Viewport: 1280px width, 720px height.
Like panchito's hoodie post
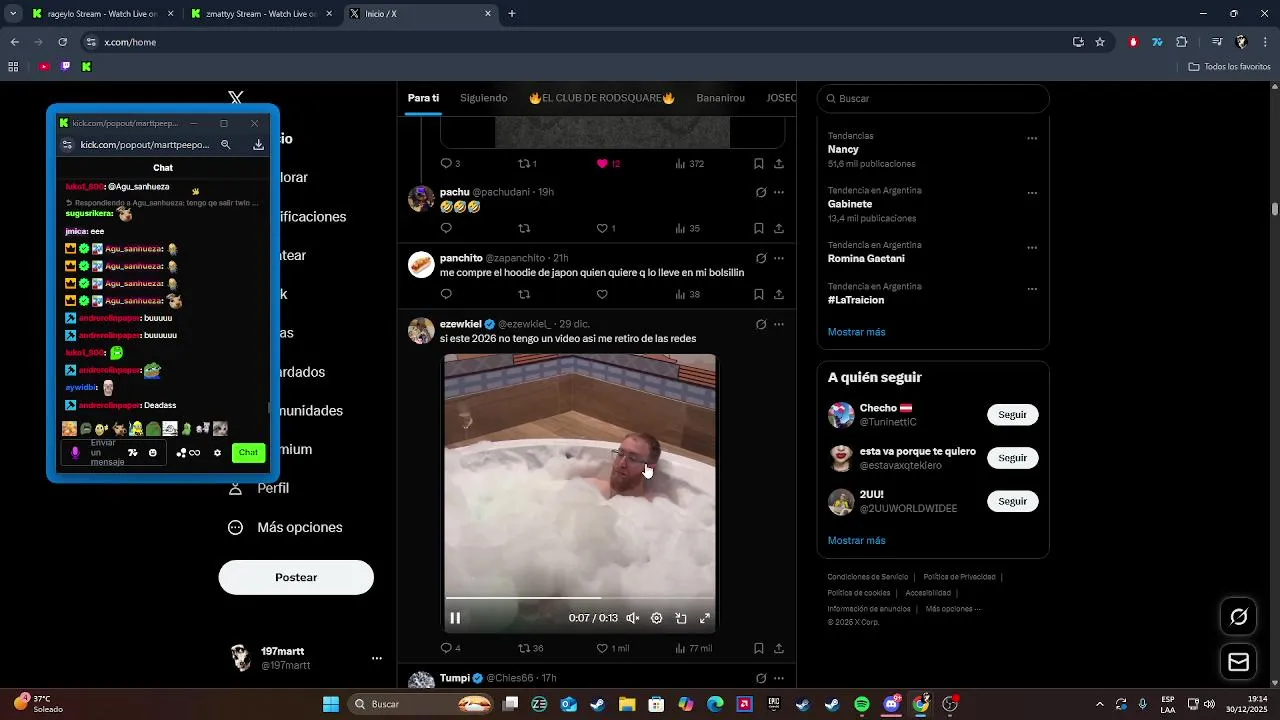click(x=602, y=294)
